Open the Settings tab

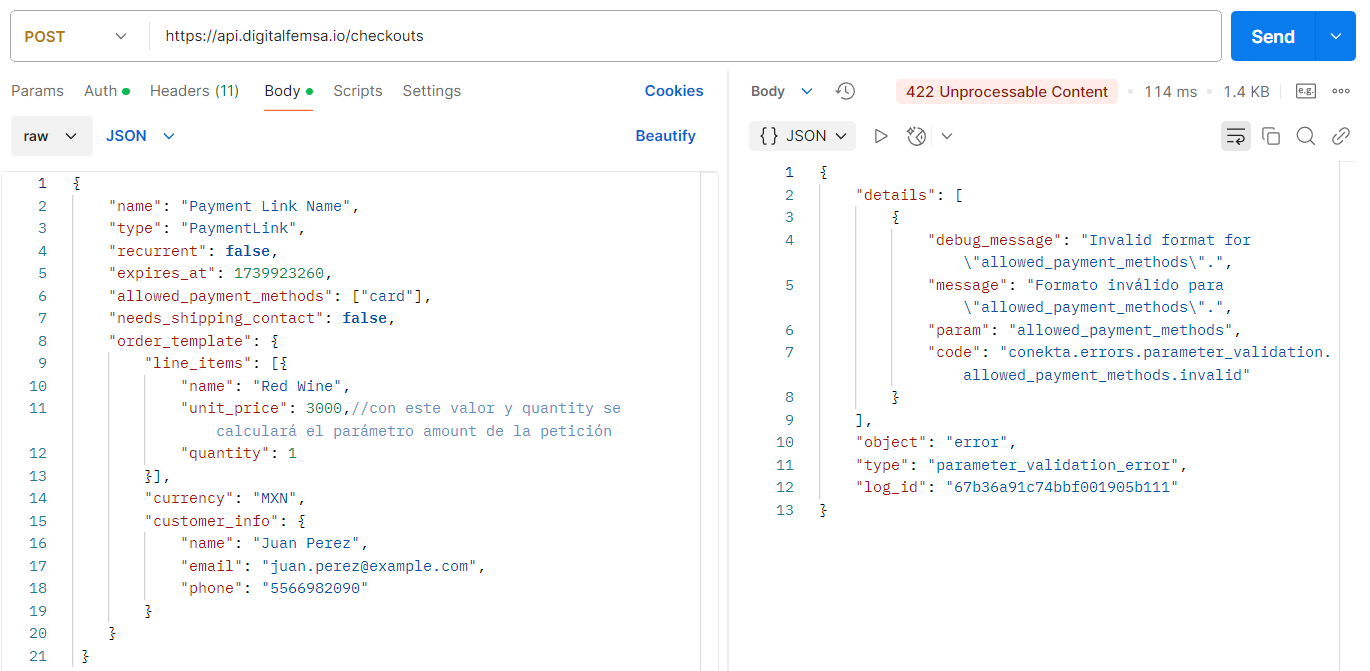[x=432, y=91]
